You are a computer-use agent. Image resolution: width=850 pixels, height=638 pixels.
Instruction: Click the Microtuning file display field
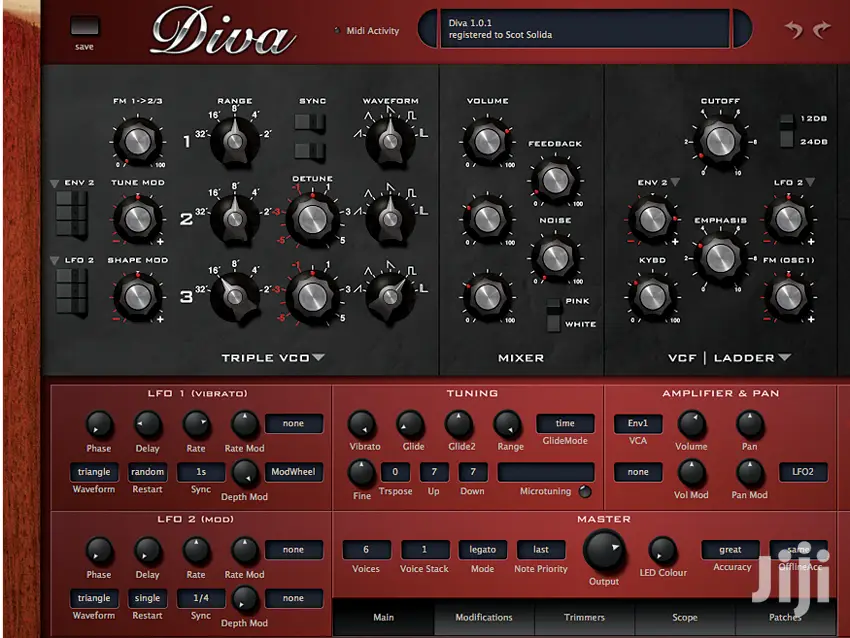(545, 472)
